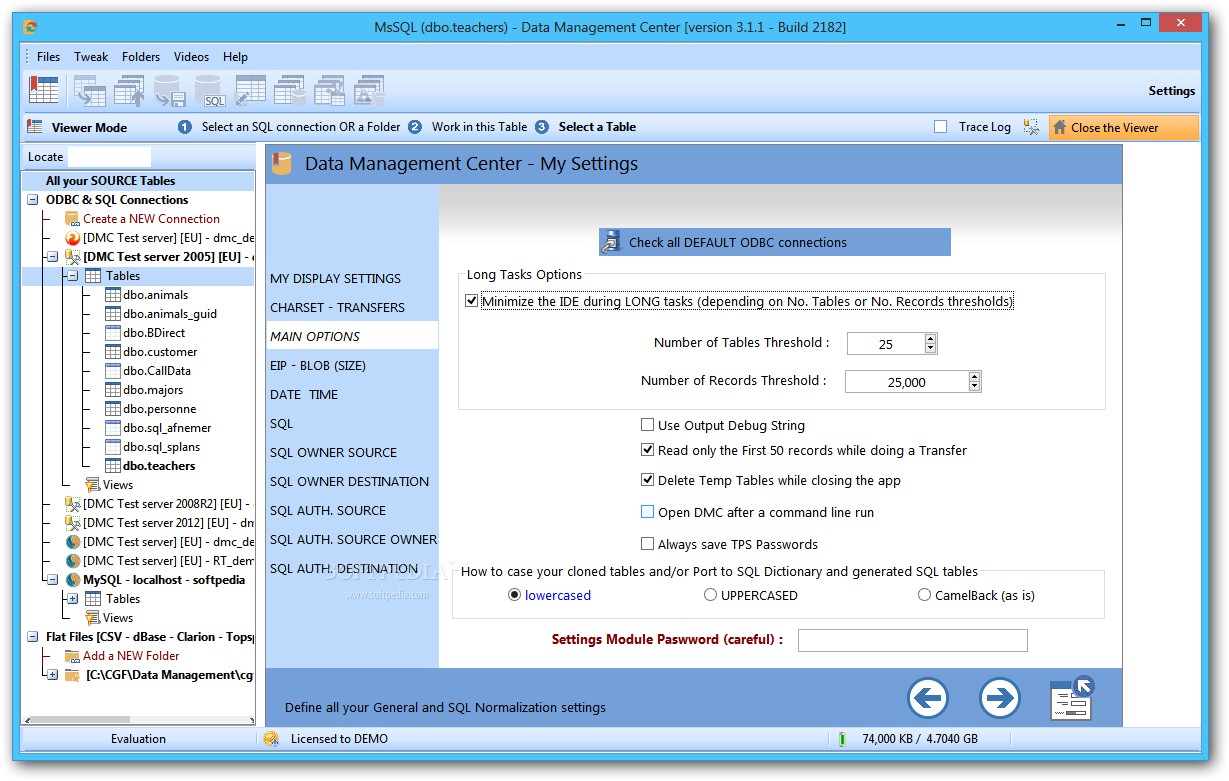Click the DMC Test server 2008R2 connection icon

pyautogui.click(x=73, y=504)
